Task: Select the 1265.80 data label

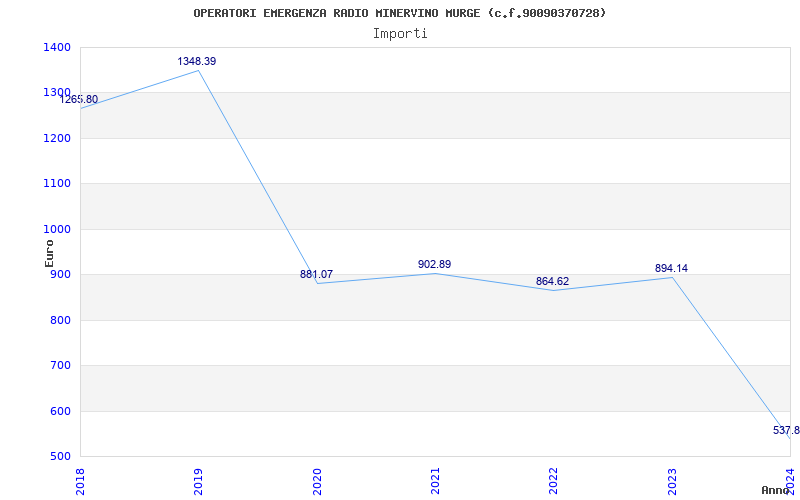Action: coord(79,99)
